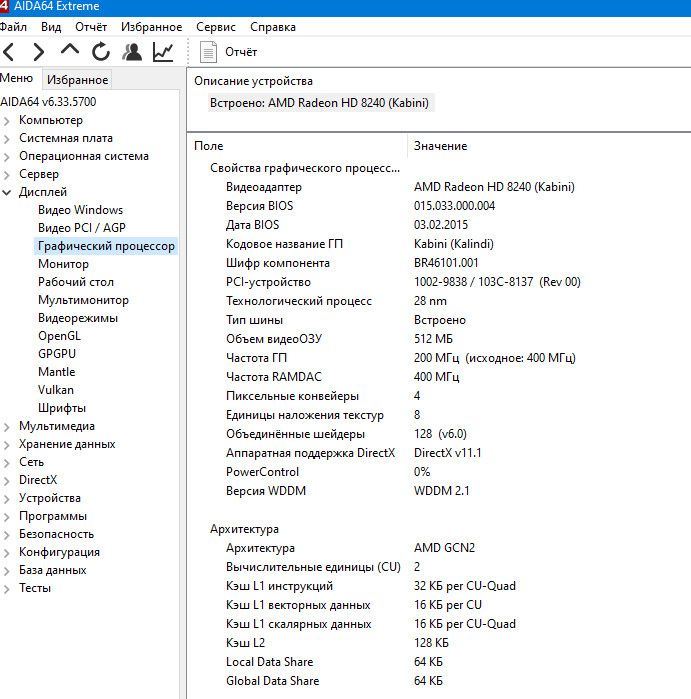Open the user management icon in the toolbar
This screenshot has width=691, height=699.
click(132, 52)
